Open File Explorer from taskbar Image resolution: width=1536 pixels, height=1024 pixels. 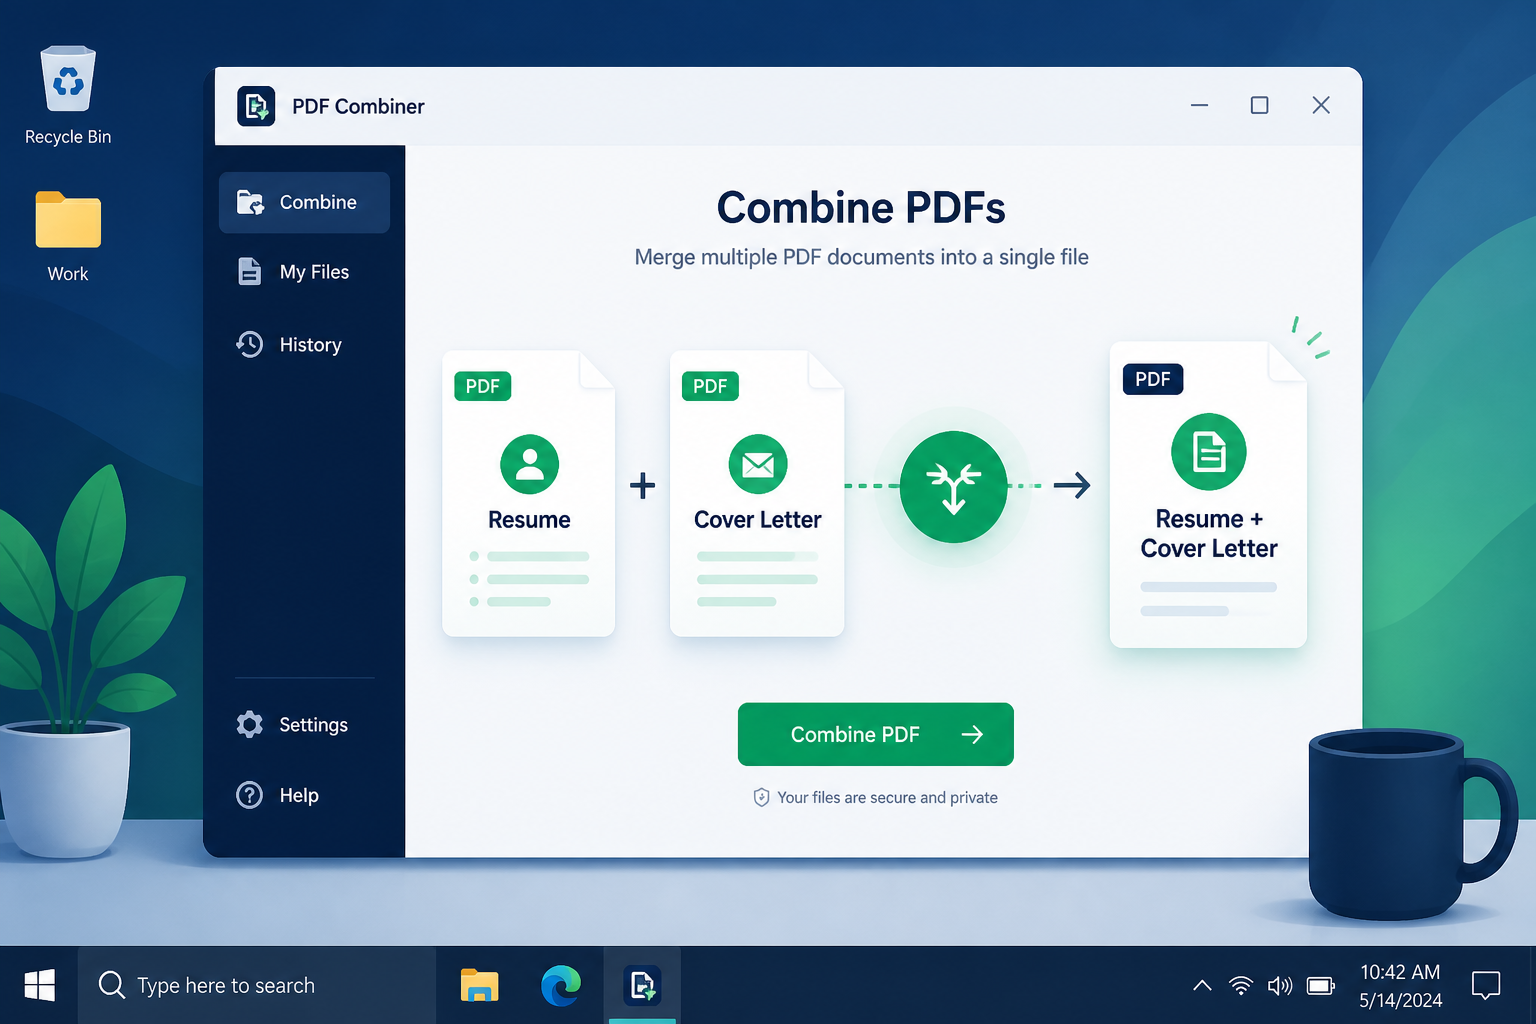480,985
